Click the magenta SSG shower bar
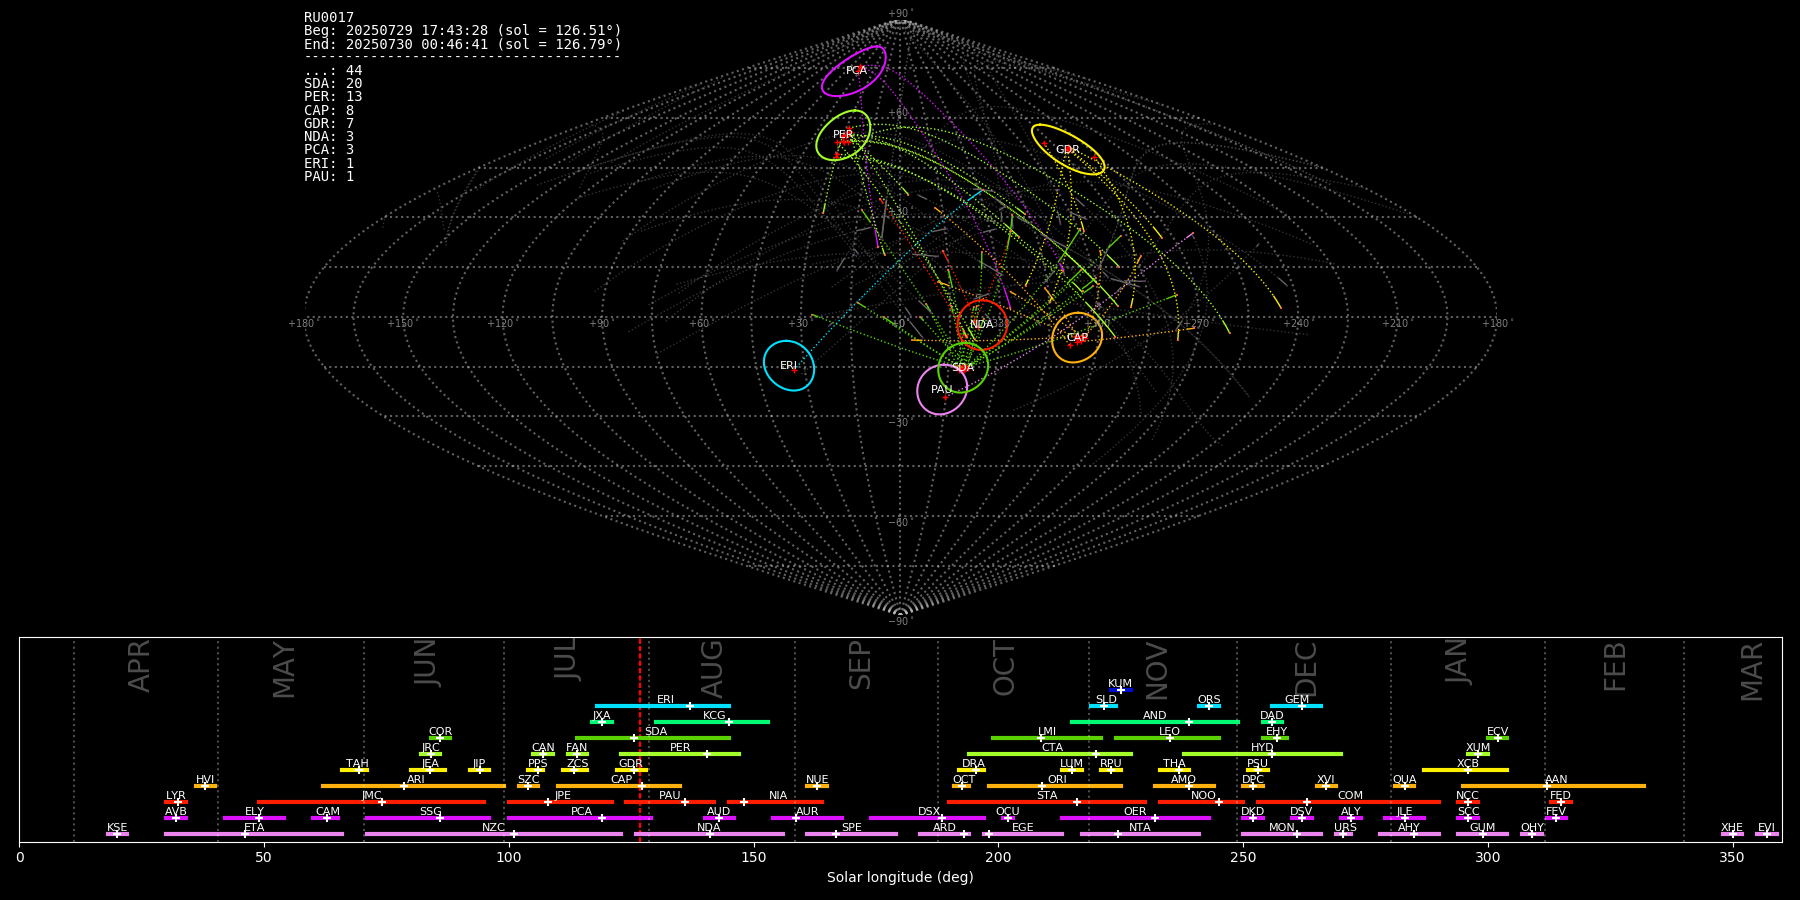Image resolution: width=1800 pixels, height=900 pixels. point(428,818)
